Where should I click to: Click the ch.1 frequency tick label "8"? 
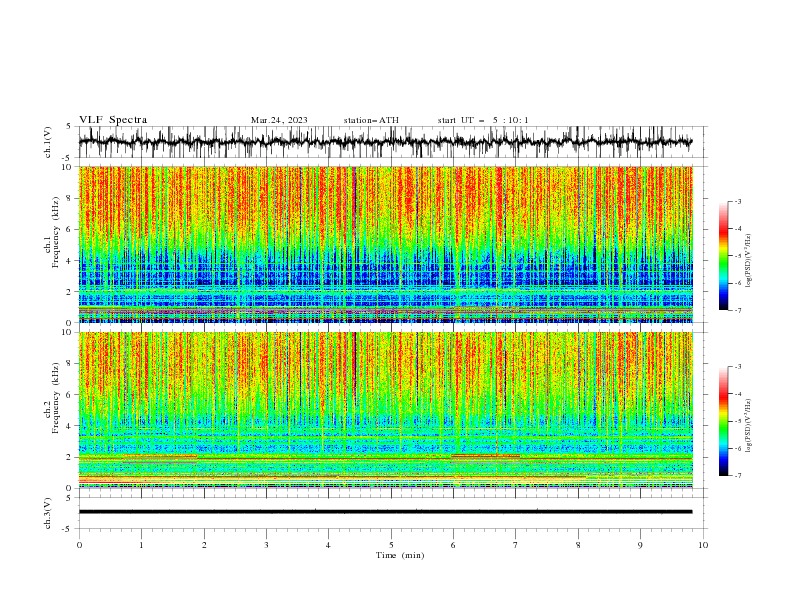point(70,198)
